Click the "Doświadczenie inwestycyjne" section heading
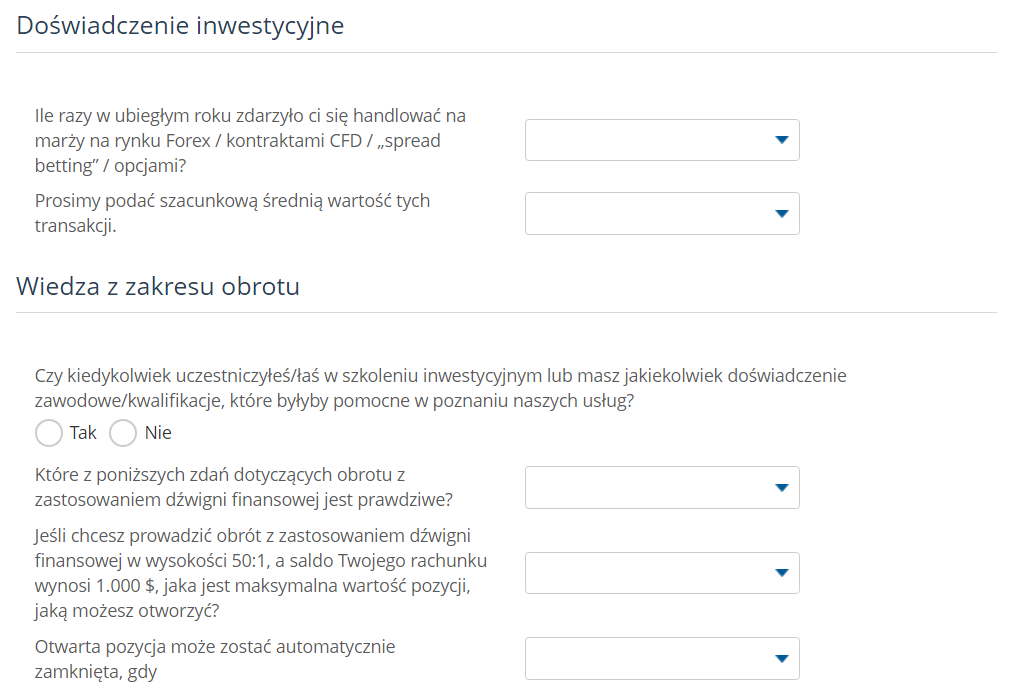The width and height of the screenshot is (1015, 698). click(180, 26)
